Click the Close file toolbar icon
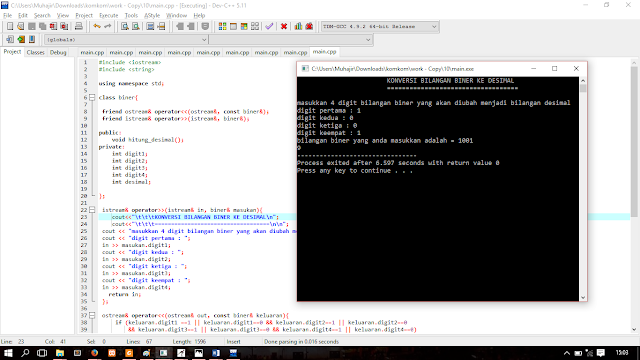Image resolution: width=640 pixels, height=360 pixels. click(x=53, y=27)
